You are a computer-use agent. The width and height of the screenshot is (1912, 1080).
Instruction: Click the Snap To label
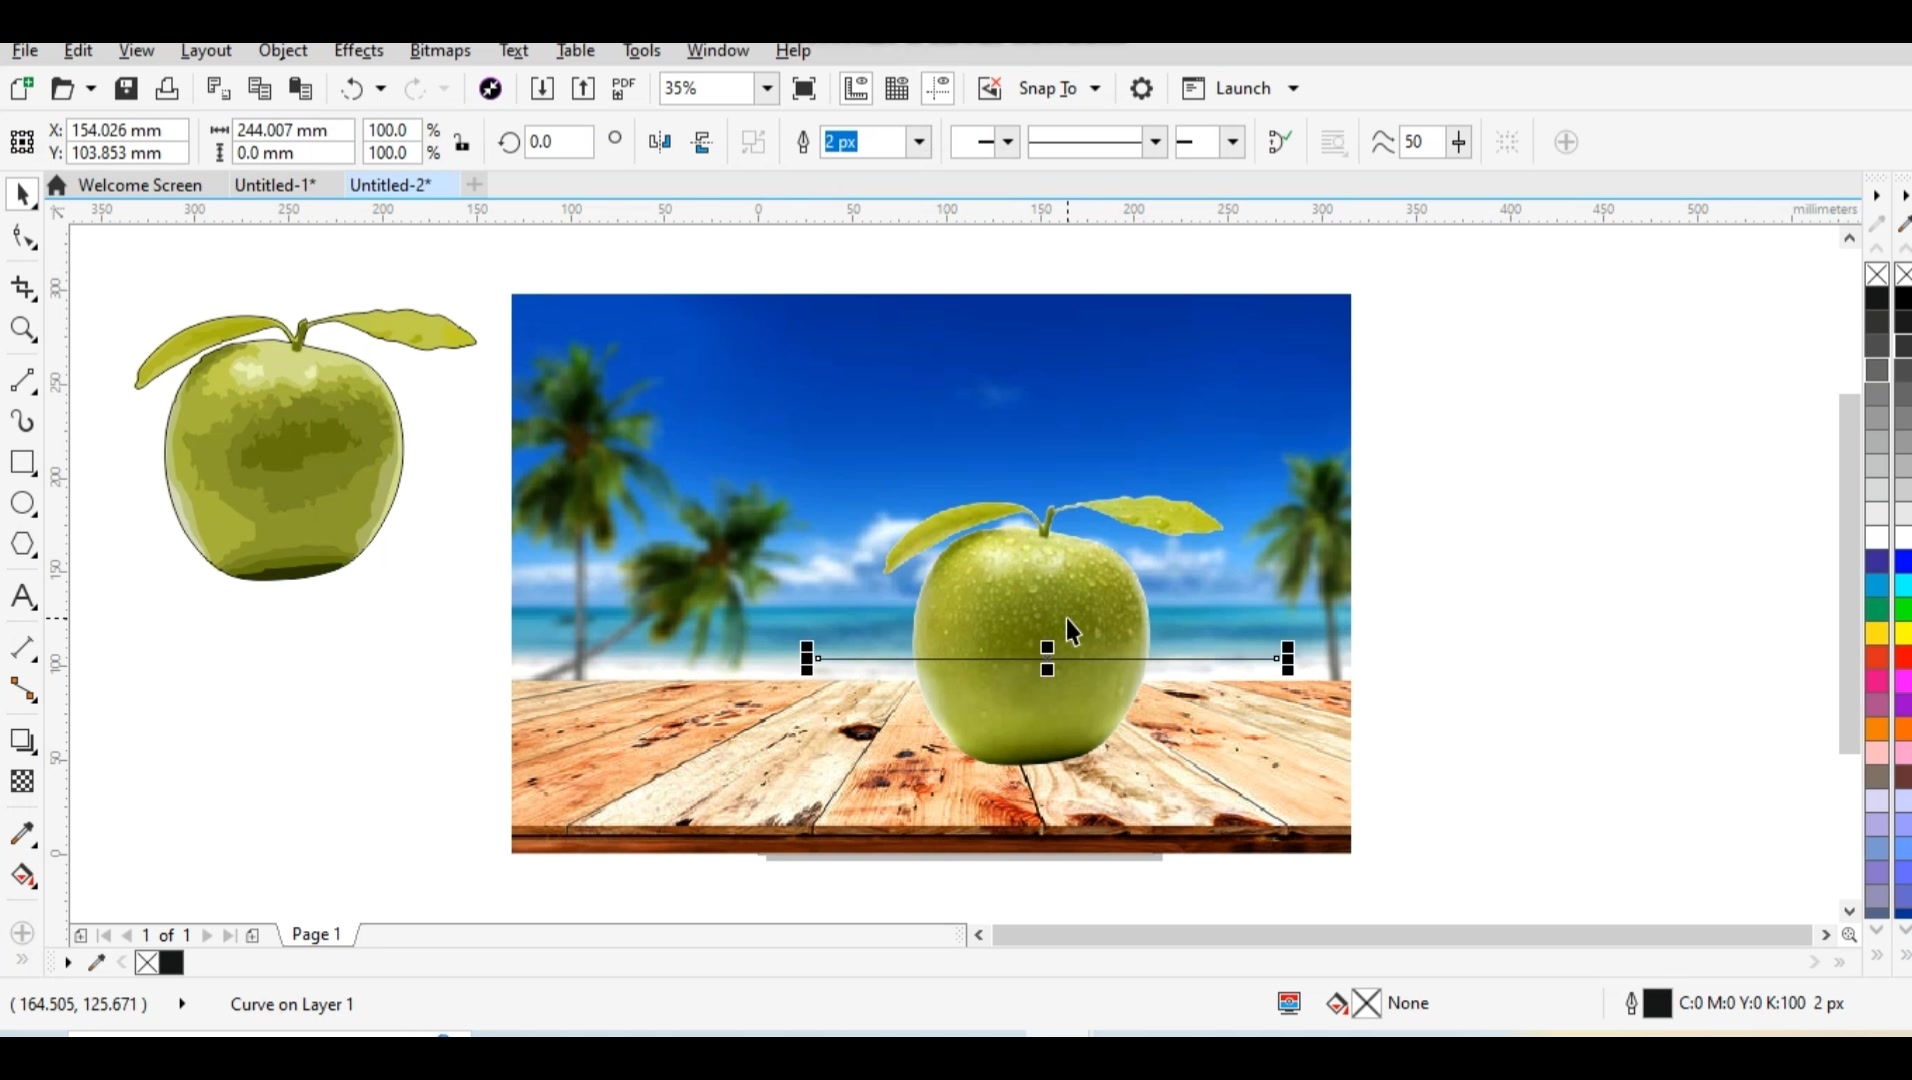click(1047, 88)
